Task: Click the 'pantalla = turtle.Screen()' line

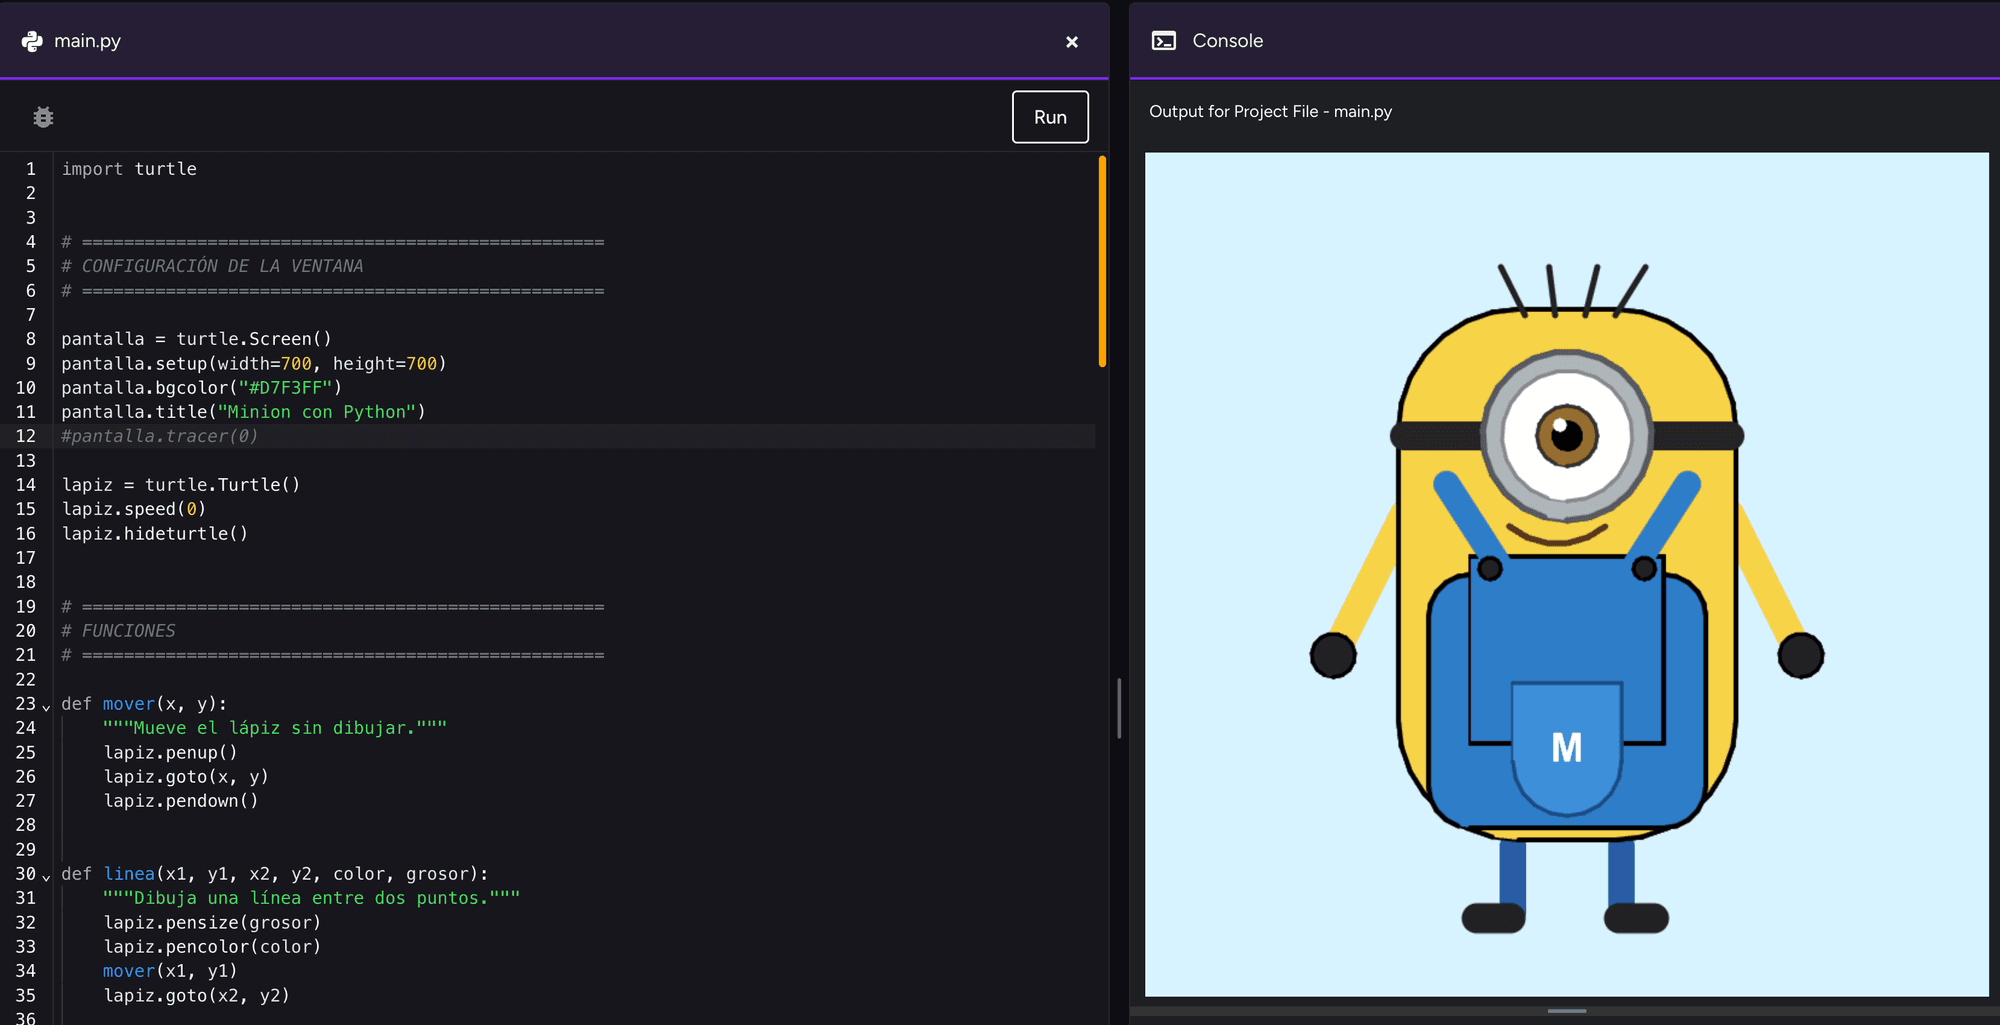Action: coord(196,339)
